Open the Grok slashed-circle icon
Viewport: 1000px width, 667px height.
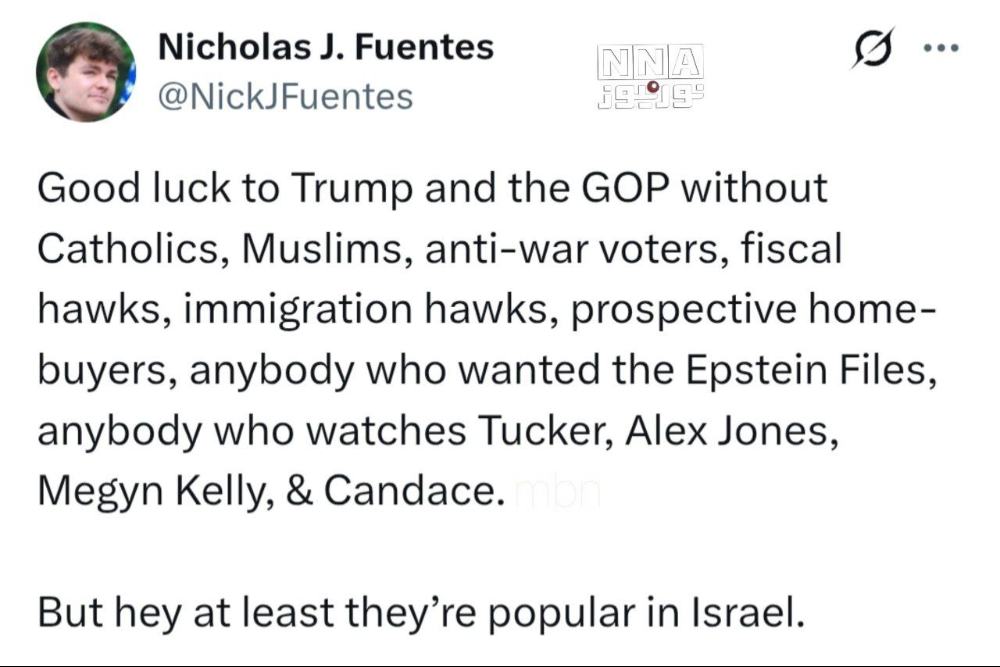pyautogui.click(x=870, y=48)
